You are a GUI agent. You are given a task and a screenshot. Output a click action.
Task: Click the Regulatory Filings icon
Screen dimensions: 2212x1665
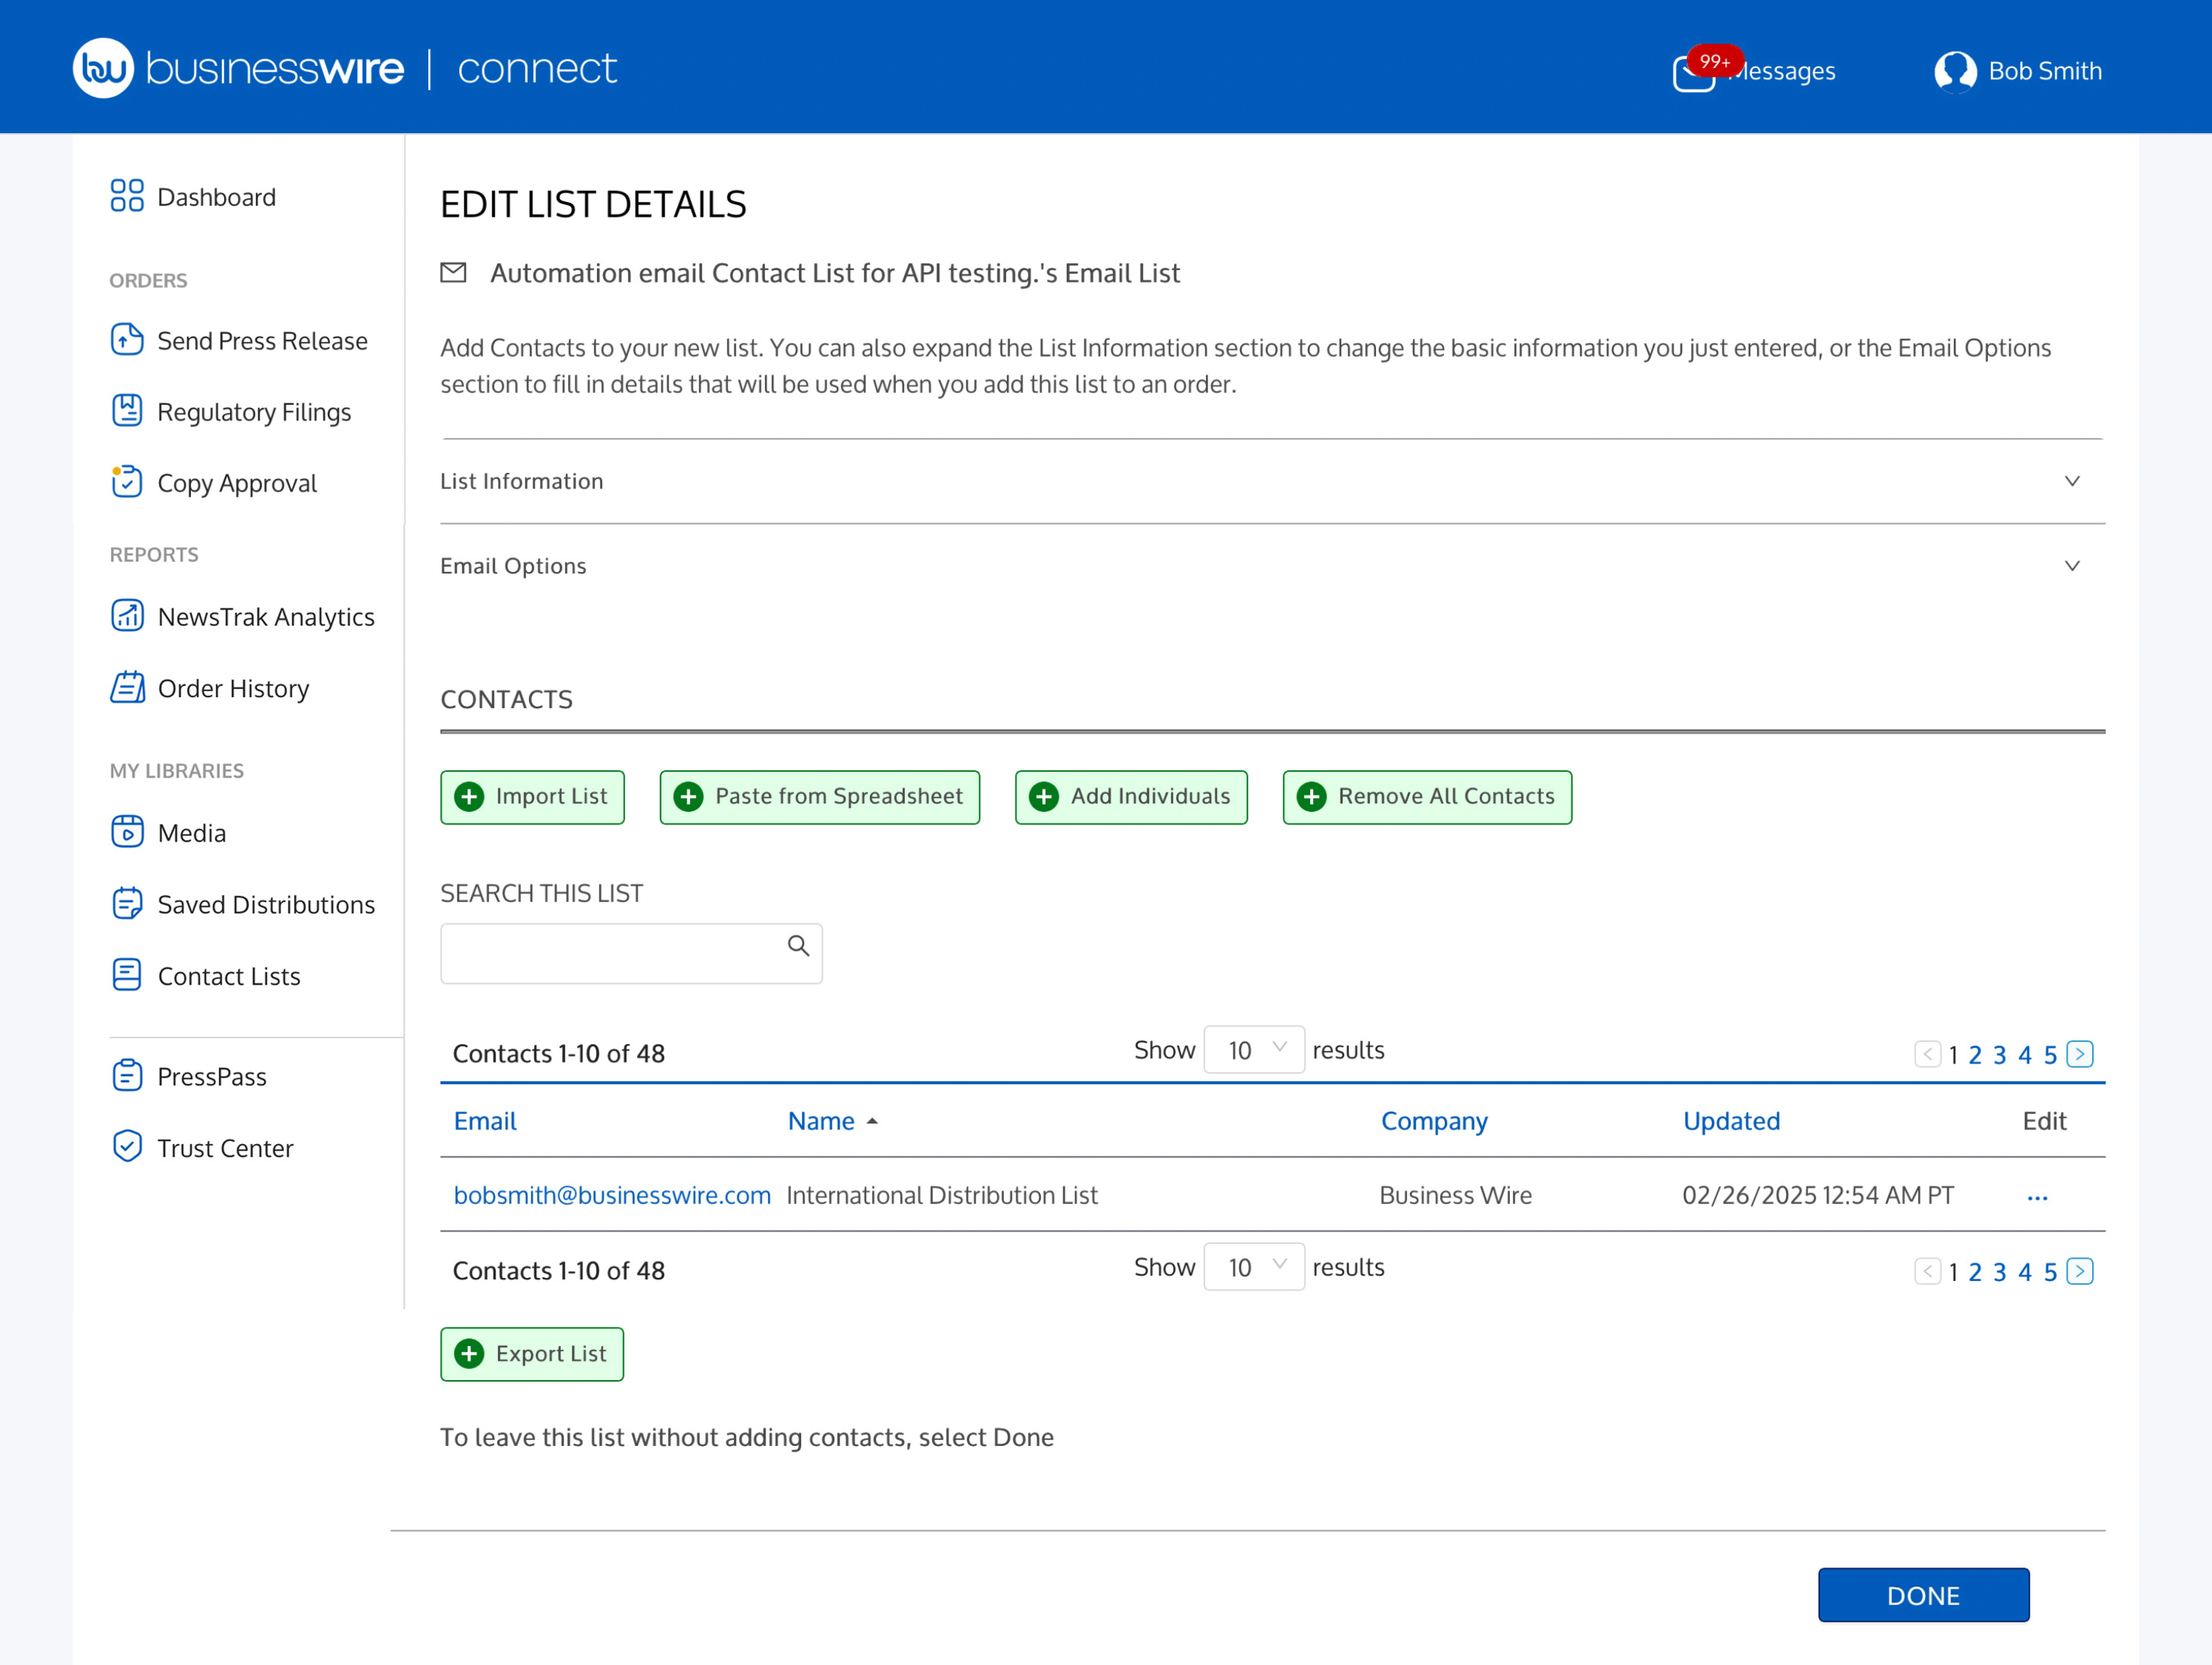pos(127,411)
